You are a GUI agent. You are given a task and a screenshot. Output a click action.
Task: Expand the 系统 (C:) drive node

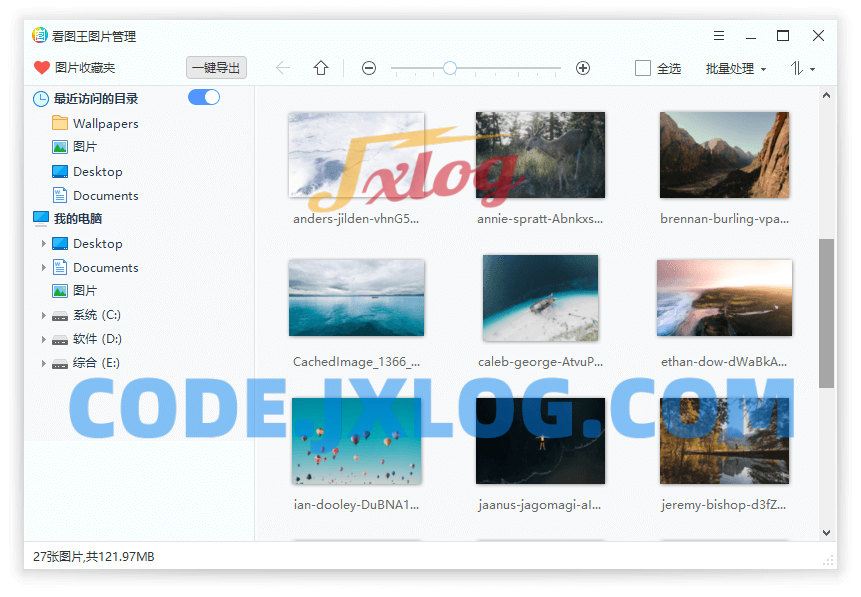click(43, 315)
